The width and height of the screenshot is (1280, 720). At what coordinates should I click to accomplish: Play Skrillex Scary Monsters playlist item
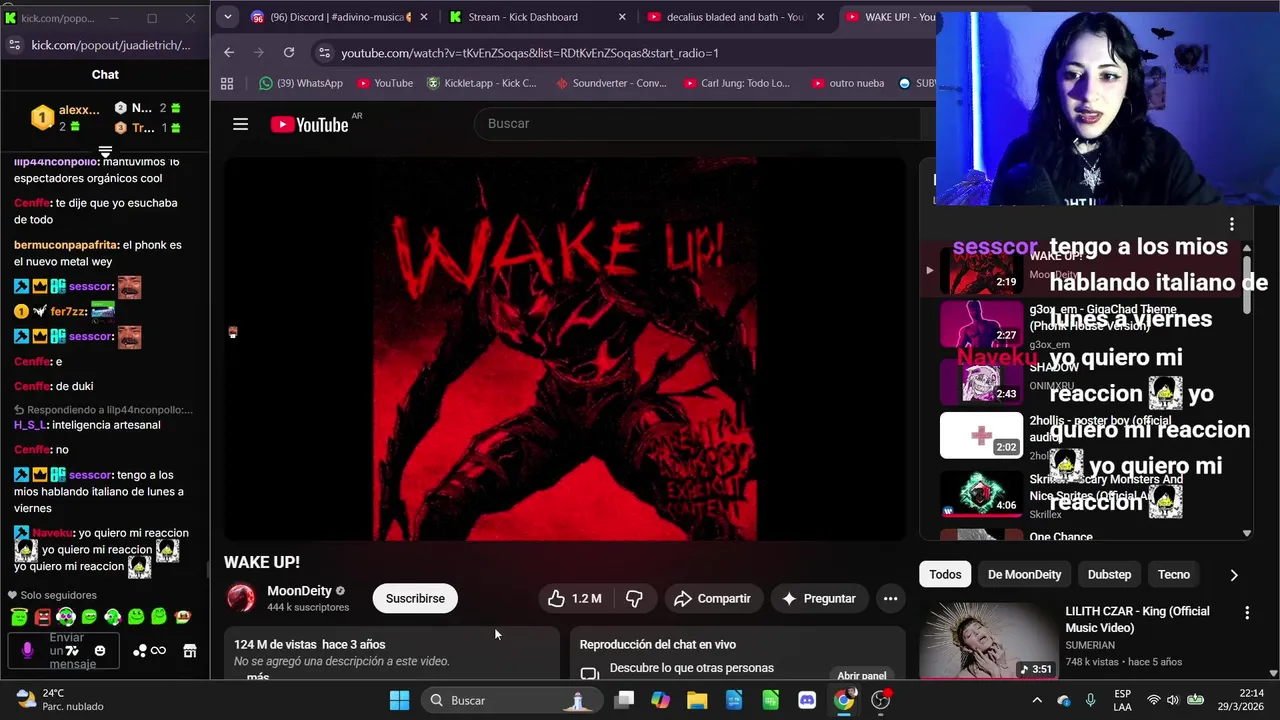click(1080, 494)
